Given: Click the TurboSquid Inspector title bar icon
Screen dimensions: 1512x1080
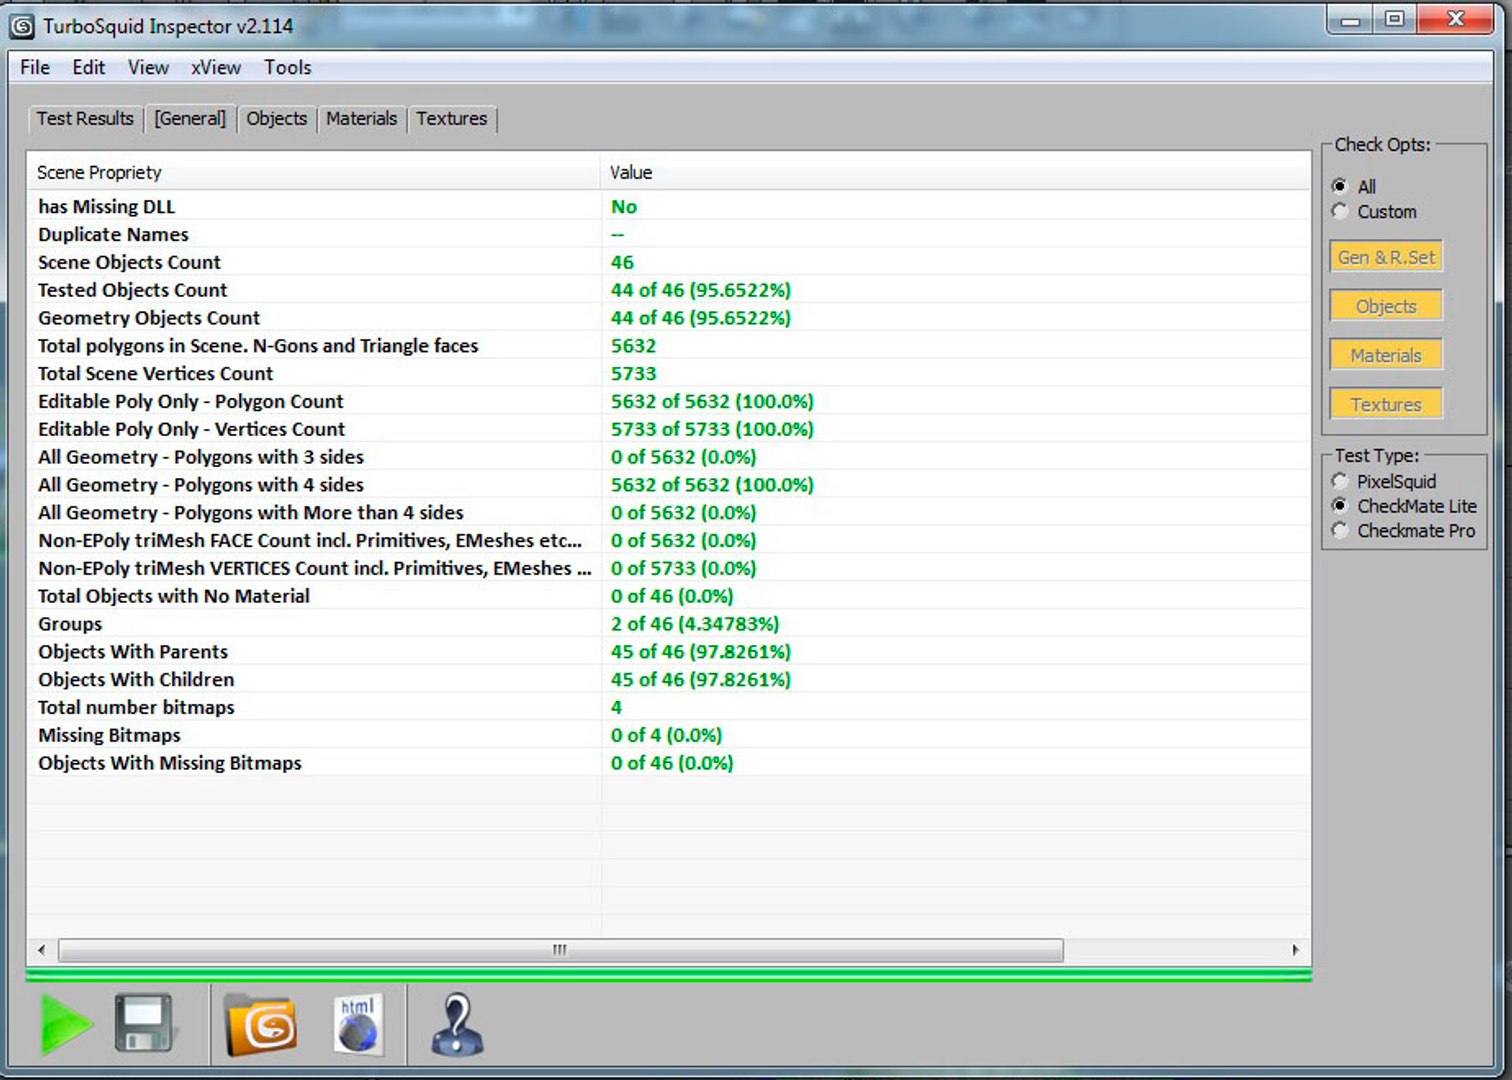Looking at the screenshot, I should tap(22, 26).
